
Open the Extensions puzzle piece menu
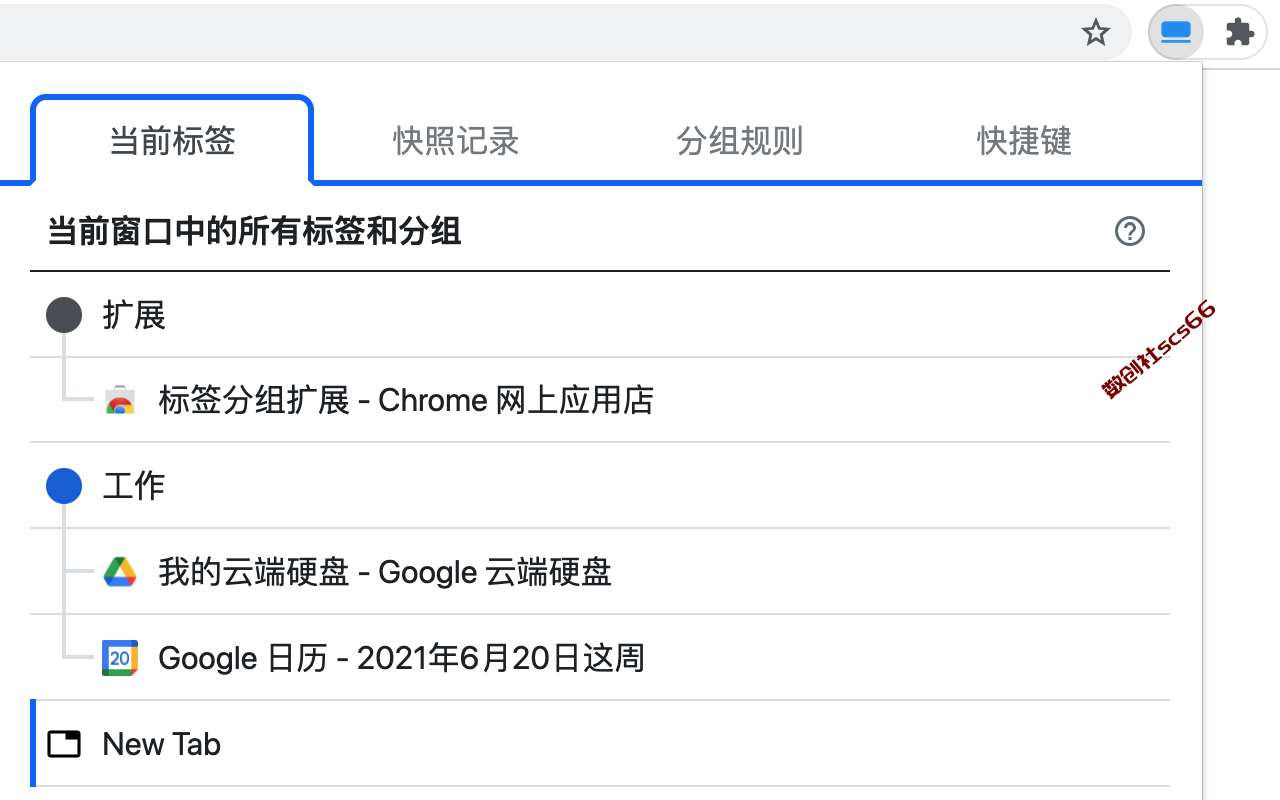click(1240, 33)
